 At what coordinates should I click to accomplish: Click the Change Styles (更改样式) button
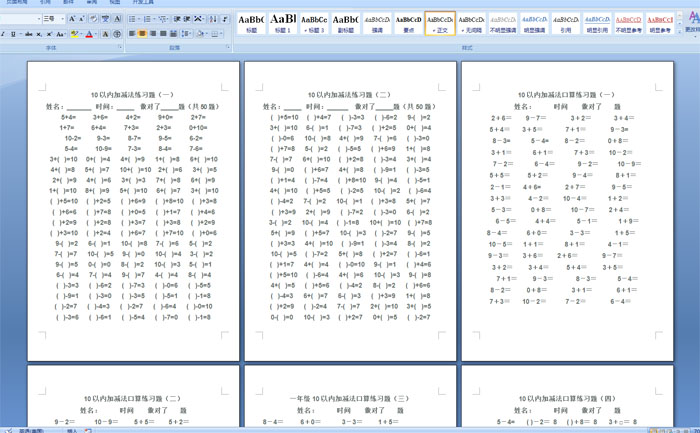pyautogui.click(x=693, y=22)
